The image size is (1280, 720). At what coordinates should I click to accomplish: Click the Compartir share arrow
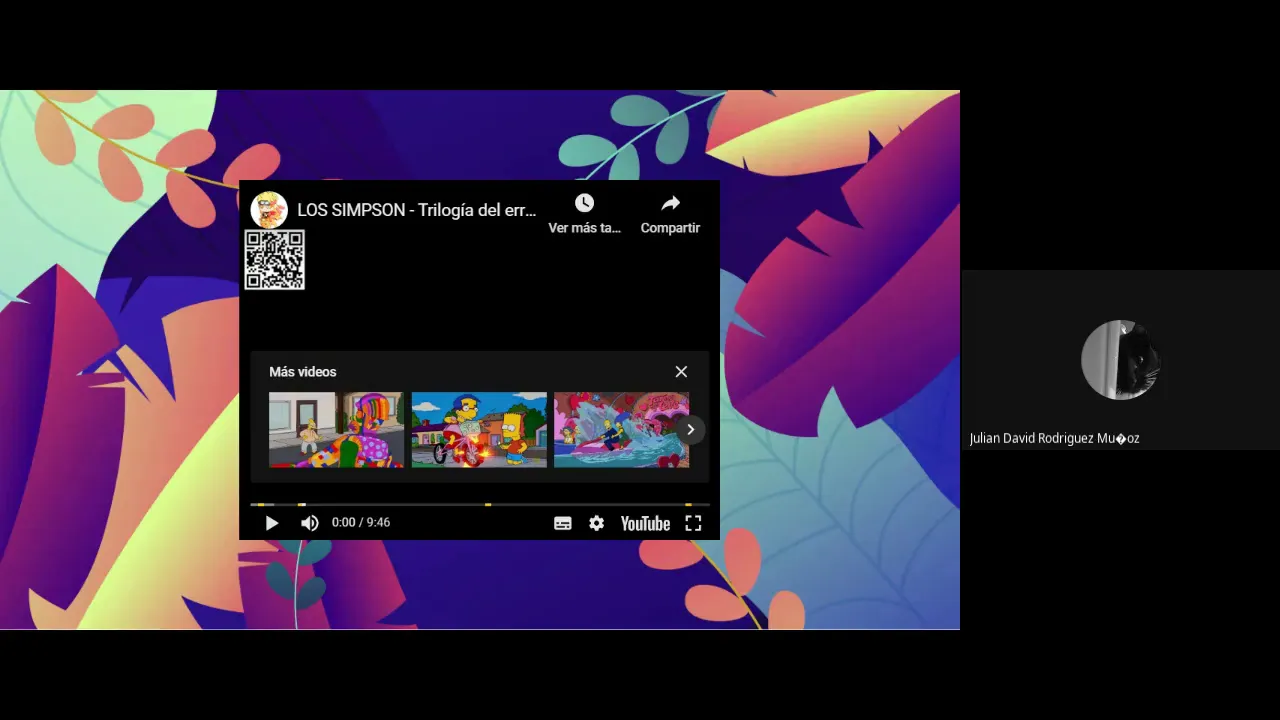[x=670, y=204]
